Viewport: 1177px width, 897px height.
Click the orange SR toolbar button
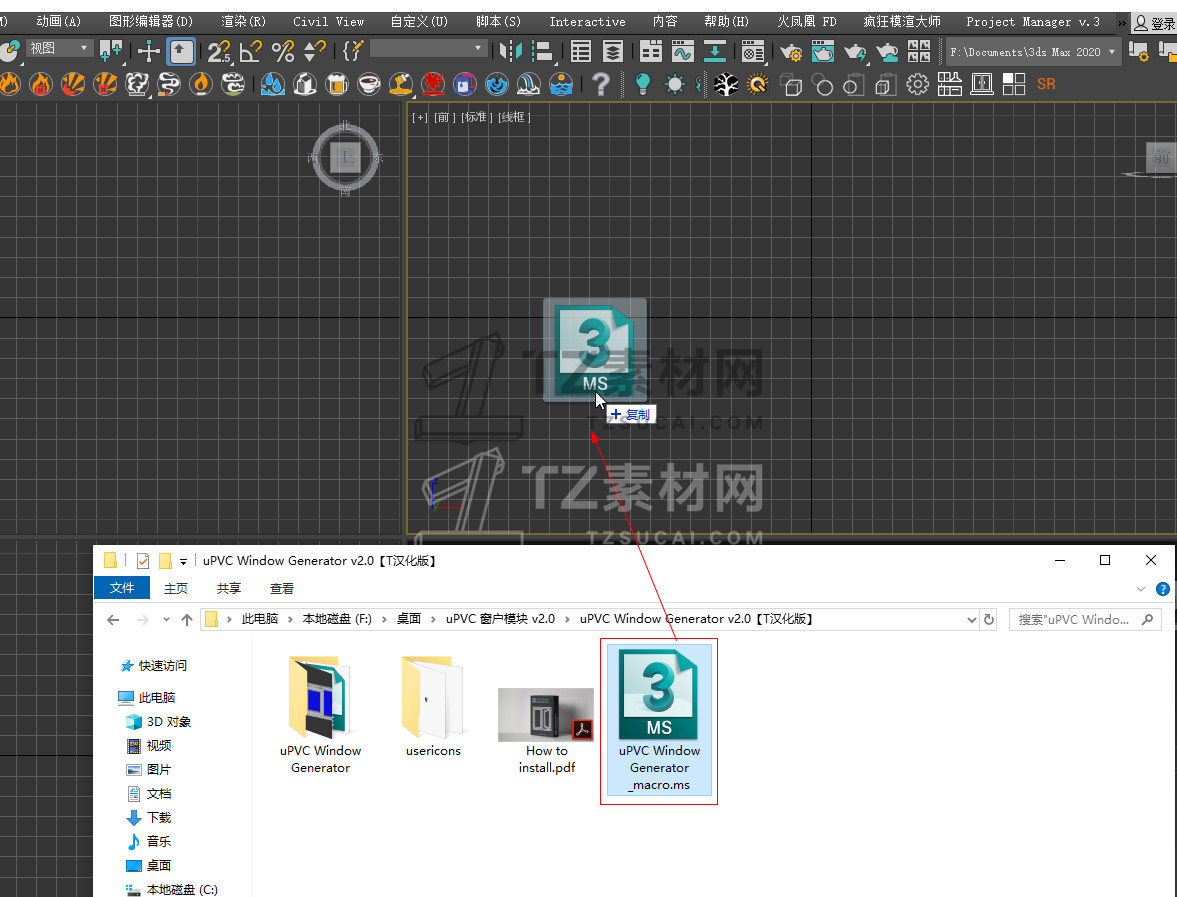tap(1046, 84)
